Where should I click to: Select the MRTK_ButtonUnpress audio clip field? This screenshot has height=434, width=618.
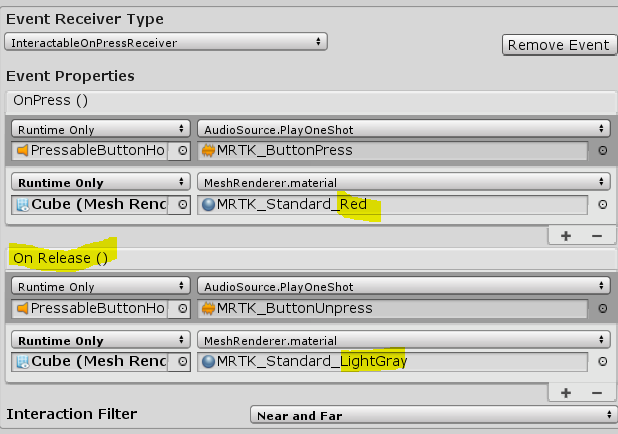pos(392,309)
